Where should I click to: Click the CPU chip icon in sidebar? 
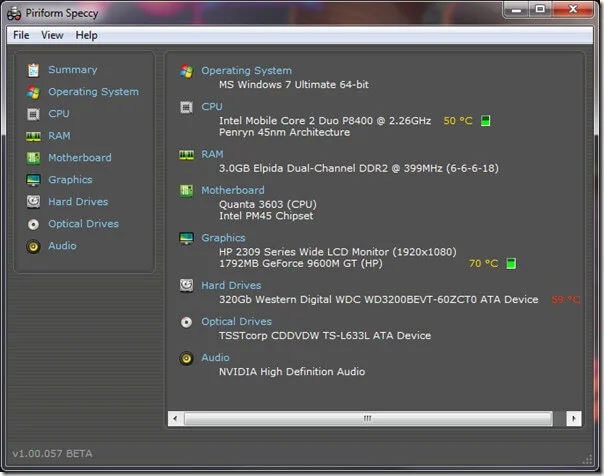[x=33, y=114]
